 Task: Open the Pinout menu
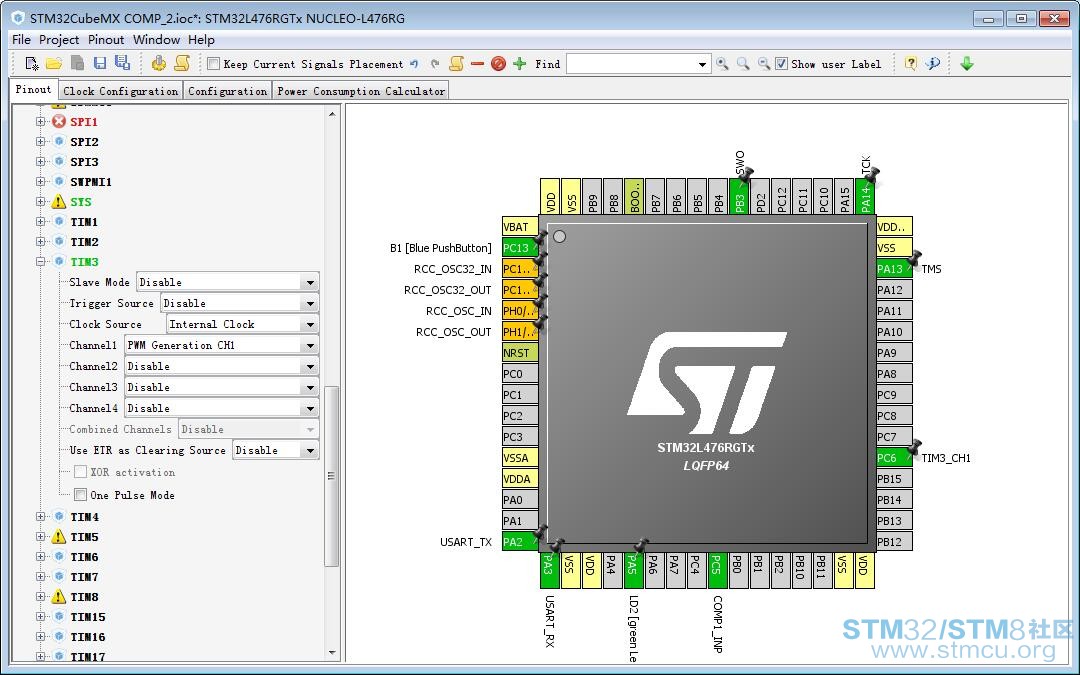(x=106, y=39)
